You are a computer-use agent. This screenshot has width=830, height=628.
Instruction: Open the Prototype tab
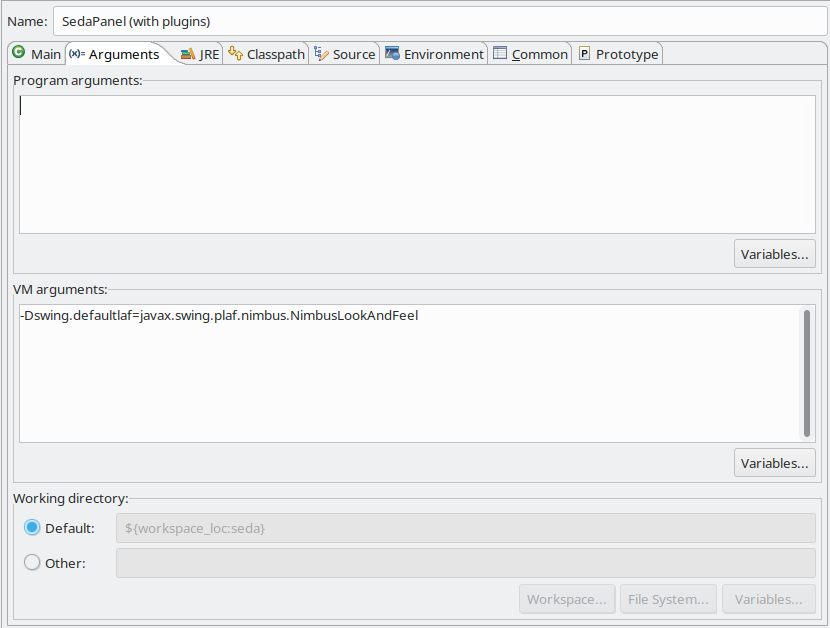tap(617, 54)
